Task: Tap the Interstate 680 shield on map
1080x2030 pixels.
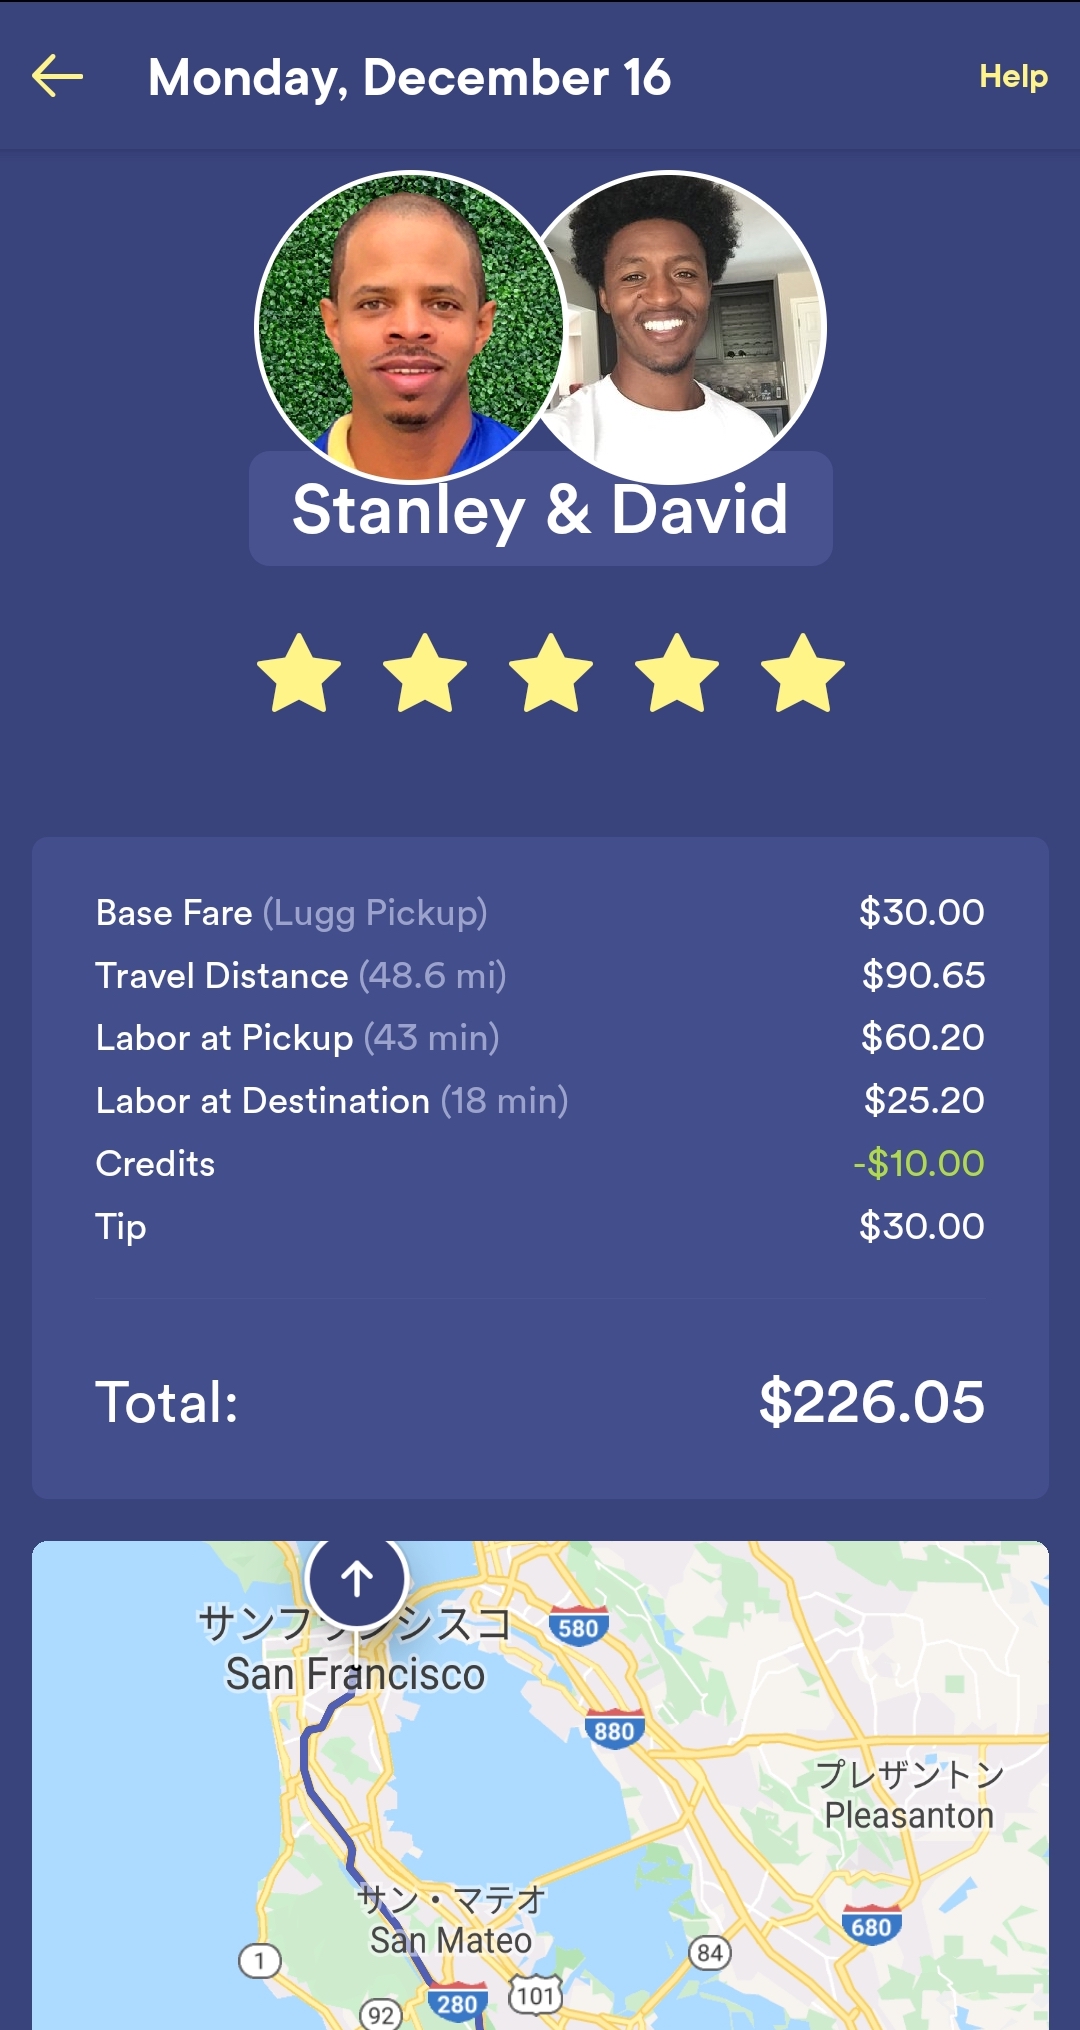Action: [871, 1927]
